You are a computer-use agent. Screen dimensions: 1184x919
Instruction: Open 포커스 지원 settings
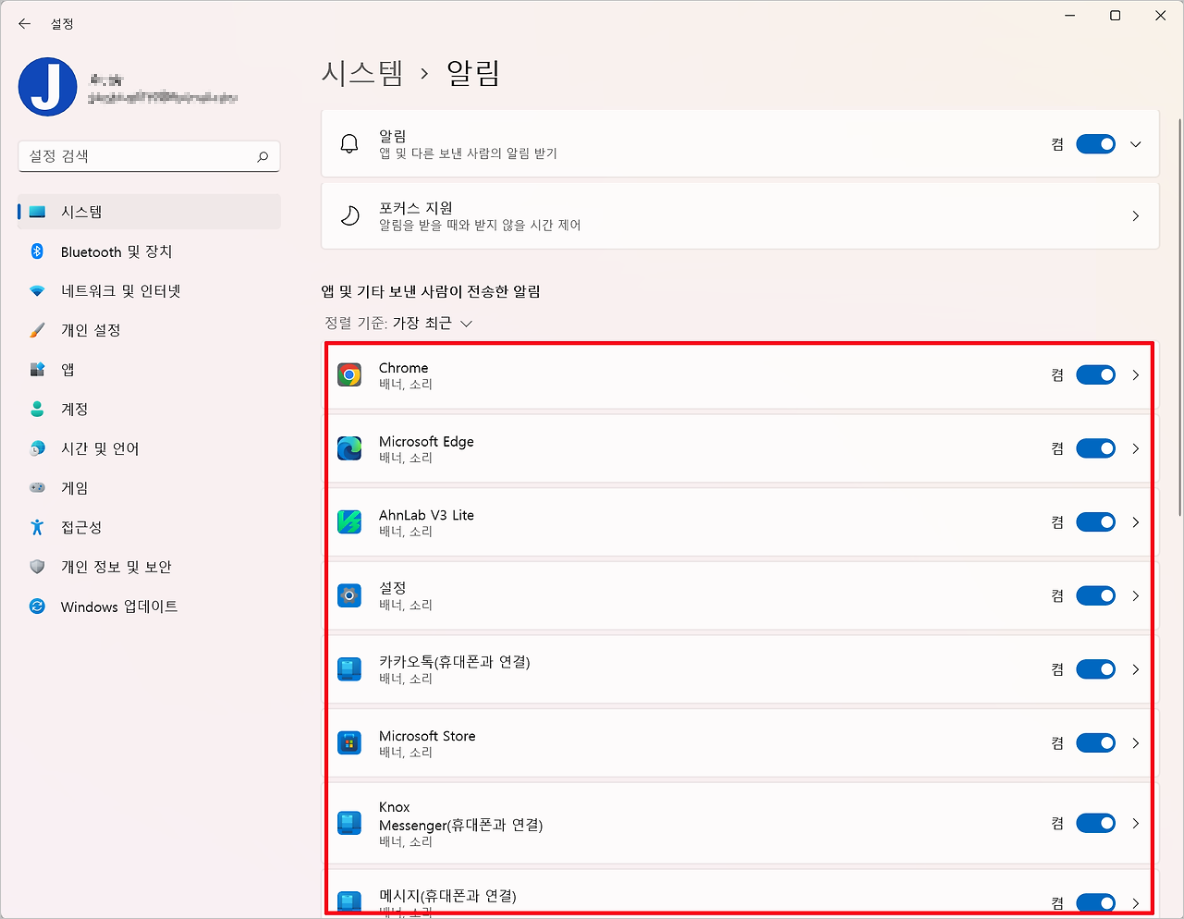tap(738, 215)
